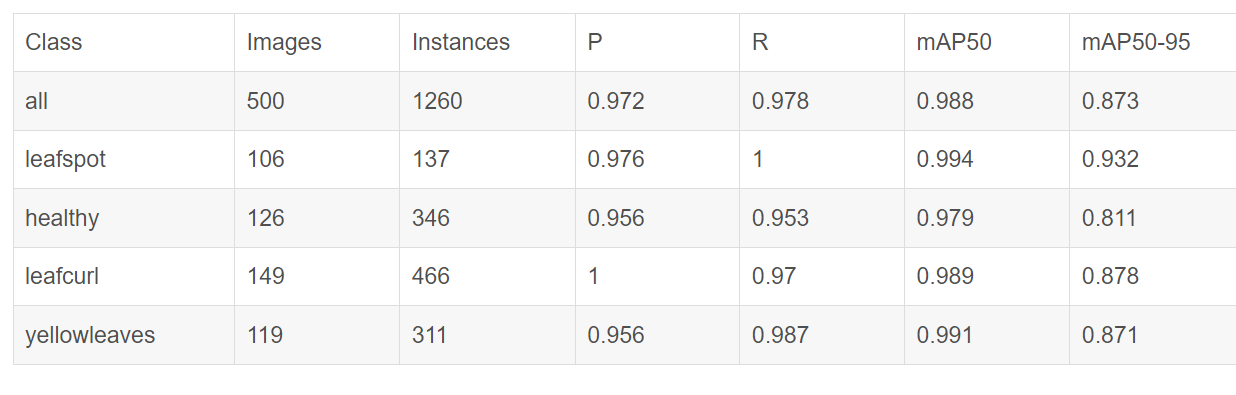The width and height of the screenshot is (1236, 395).
Task: Click the R column header
Action: [x=822, y=42]
